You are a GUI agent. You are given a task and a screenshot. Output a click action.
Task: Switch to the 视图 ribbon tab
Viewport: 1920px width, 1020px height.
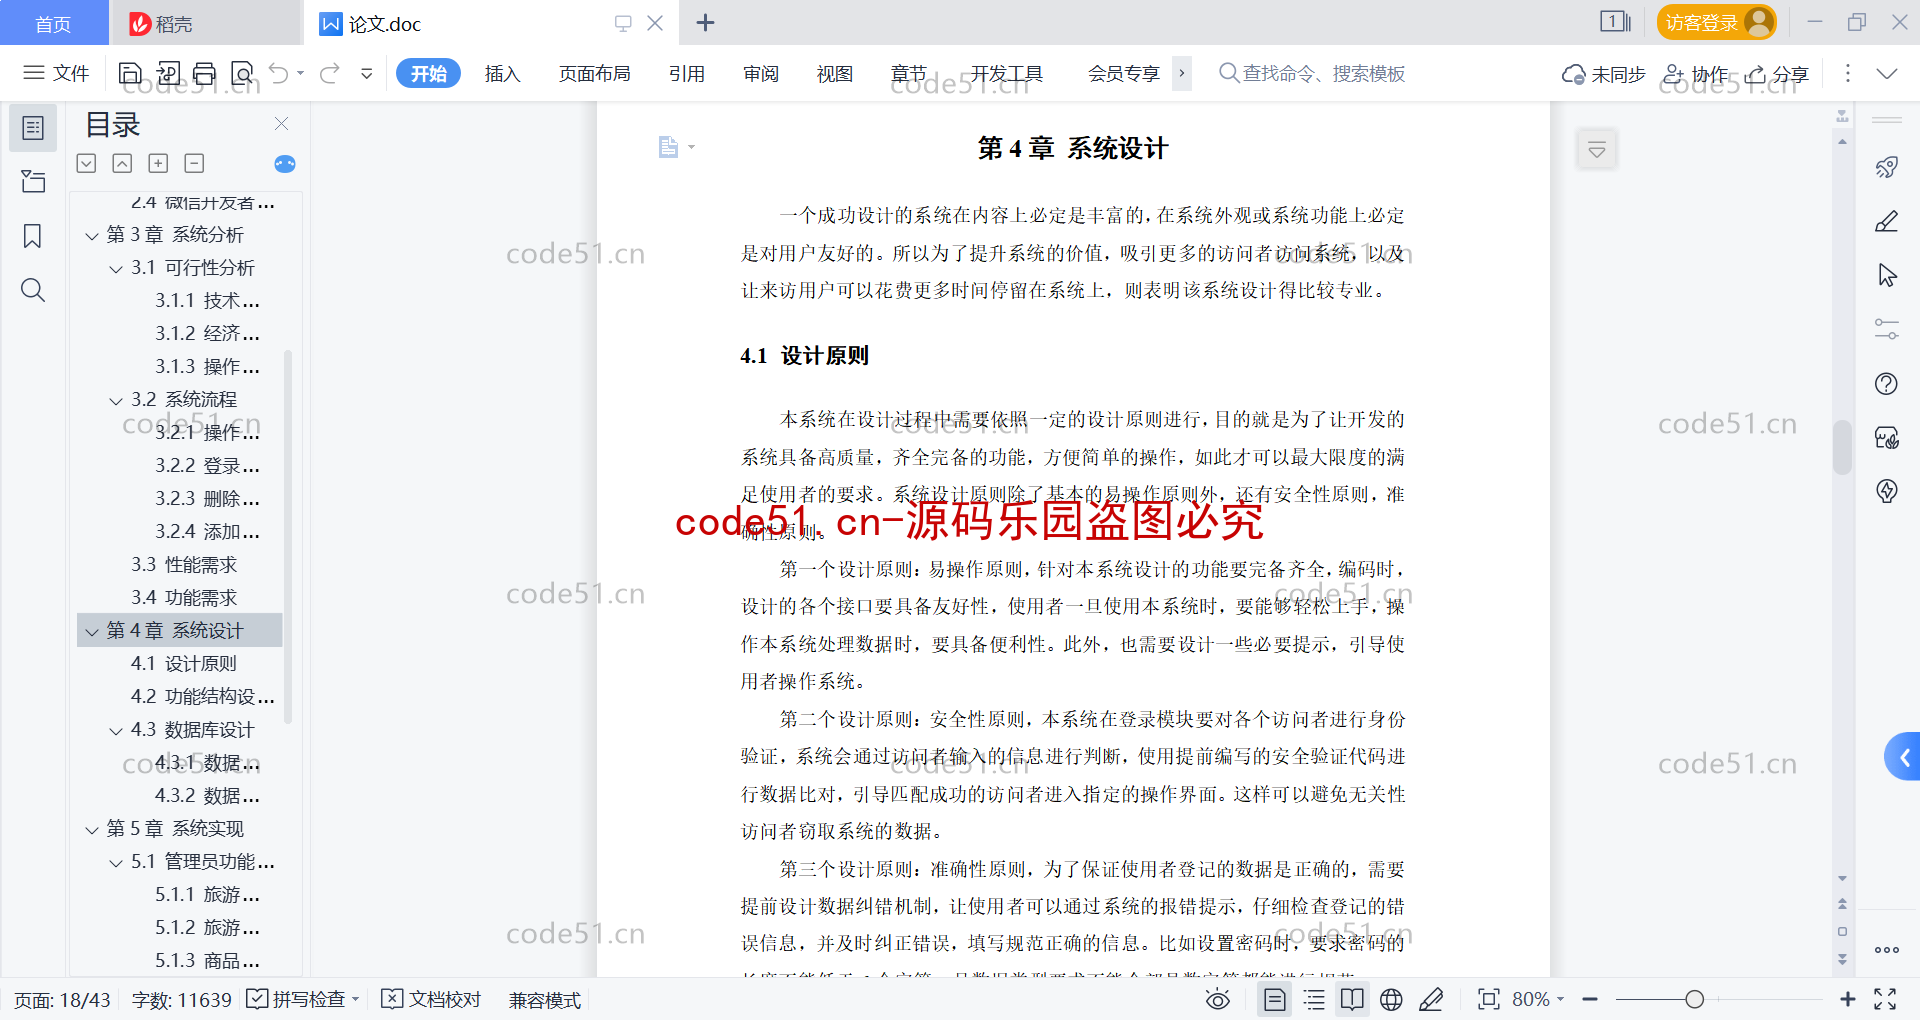click(x=835, y=73)
